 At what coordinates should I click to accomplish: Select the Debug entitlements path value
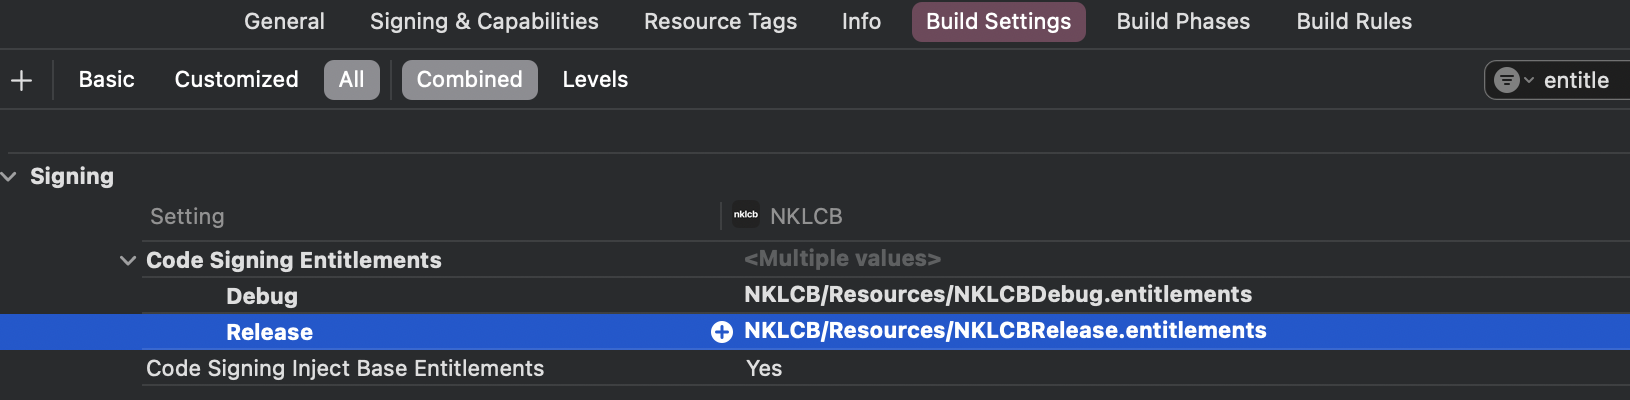997,295
